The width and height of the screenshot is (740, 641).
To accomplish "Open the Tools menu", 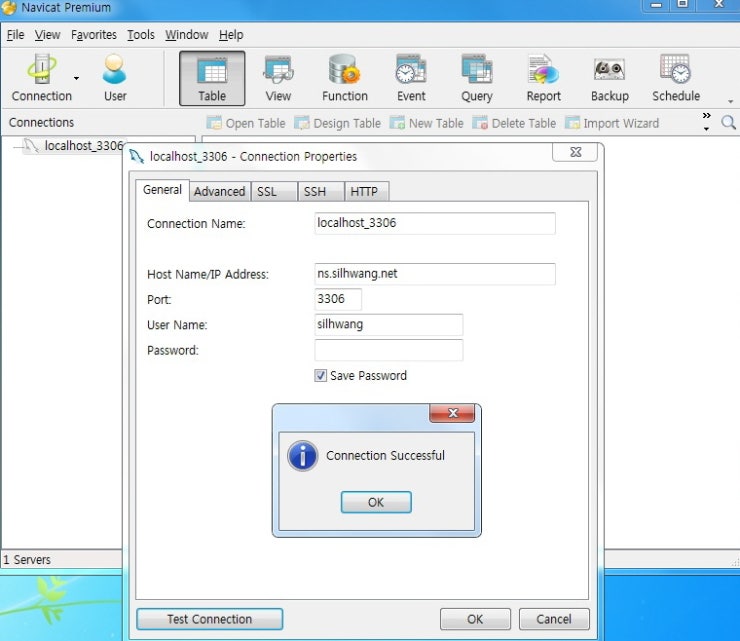I will tap(141, 35).
